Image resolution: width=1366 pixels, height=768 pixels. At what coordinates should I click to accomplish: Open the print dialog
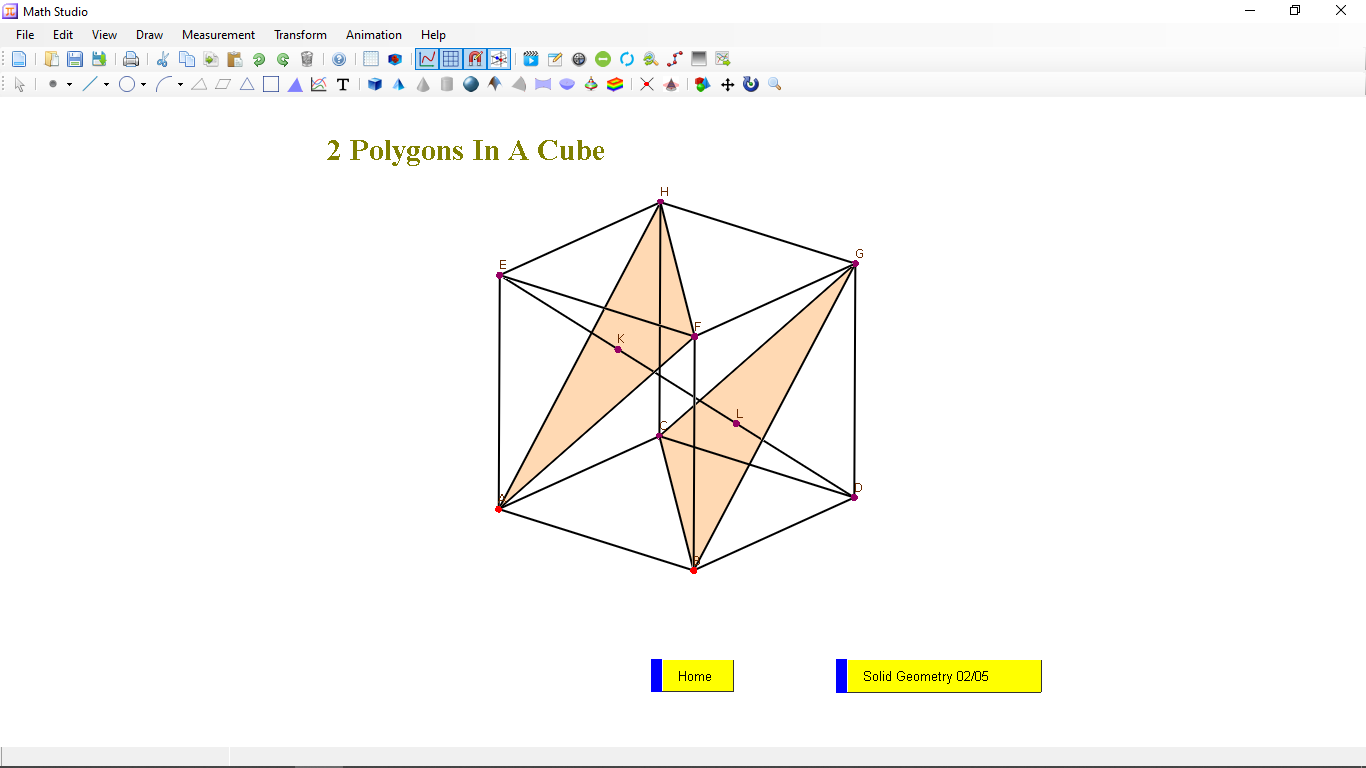tap(131, 59)
